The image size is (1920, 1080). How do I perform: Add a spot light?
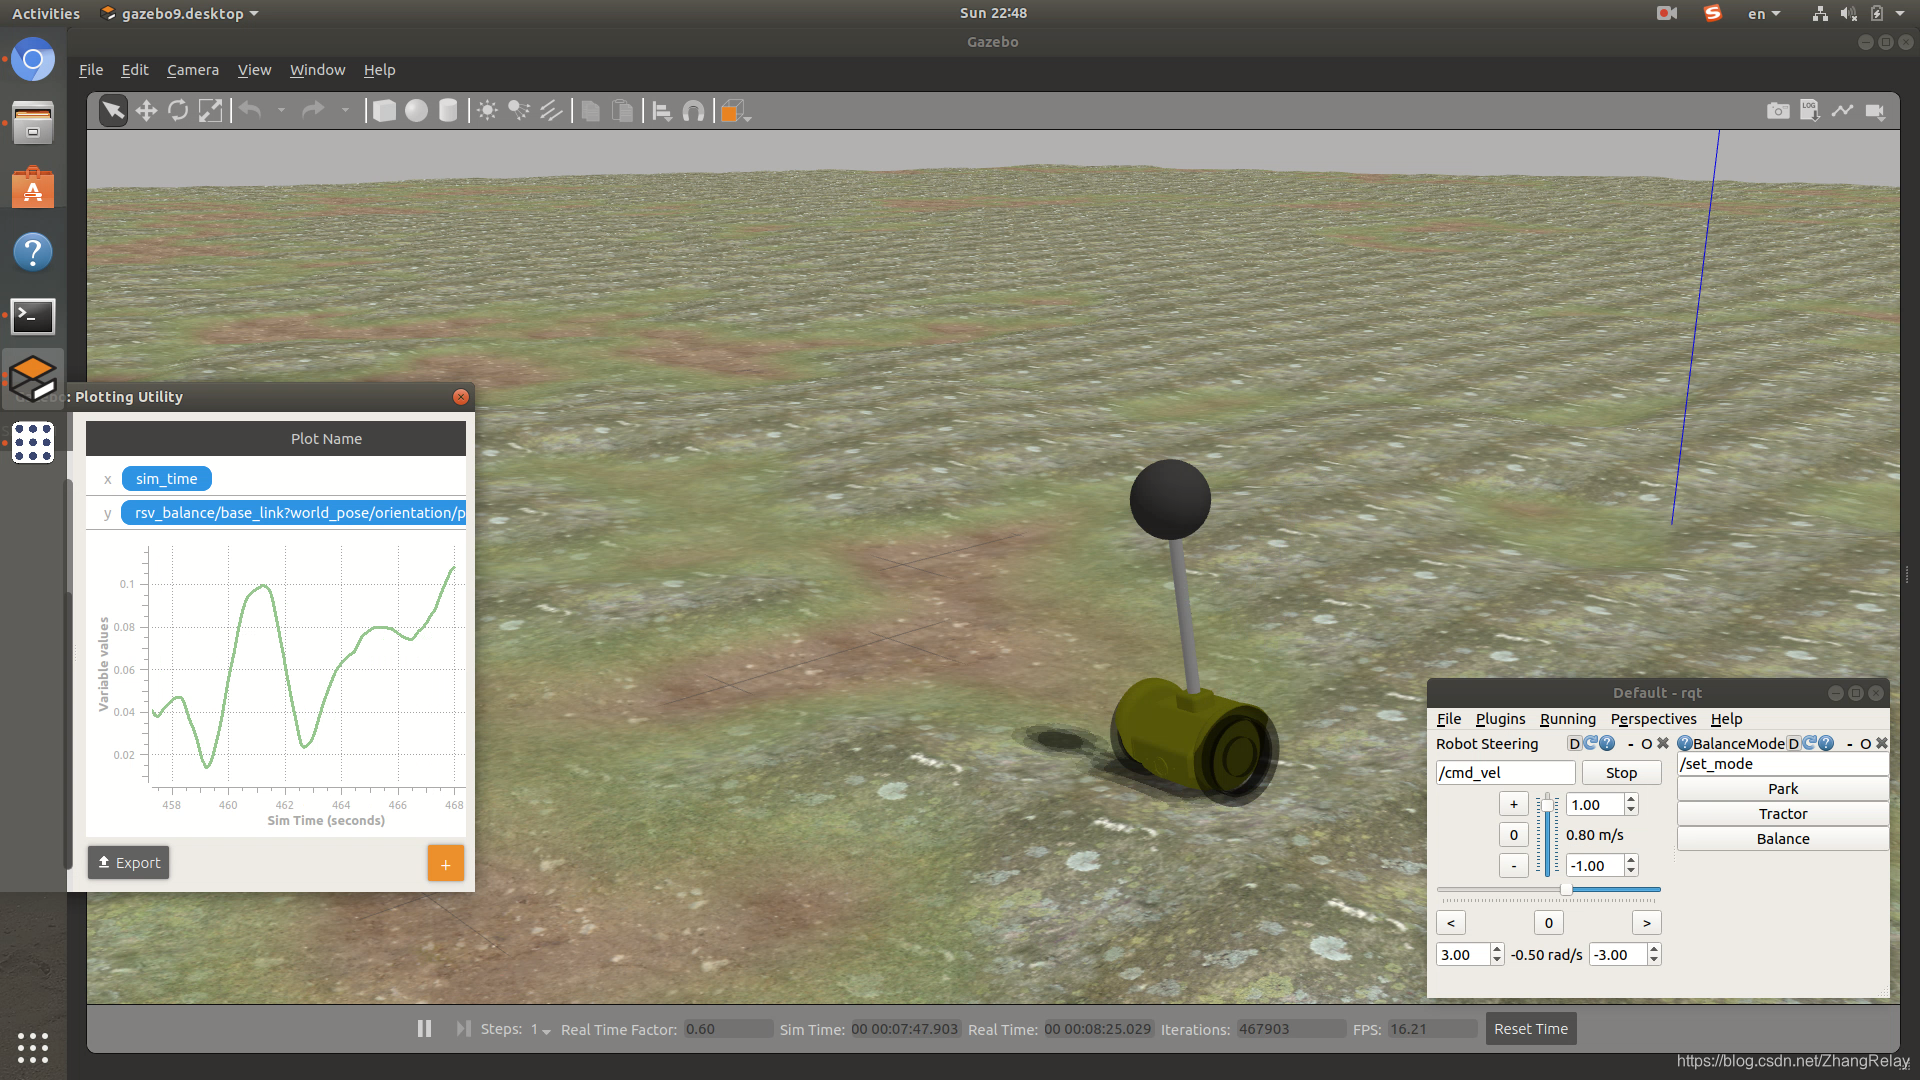[x=519, y=111]
